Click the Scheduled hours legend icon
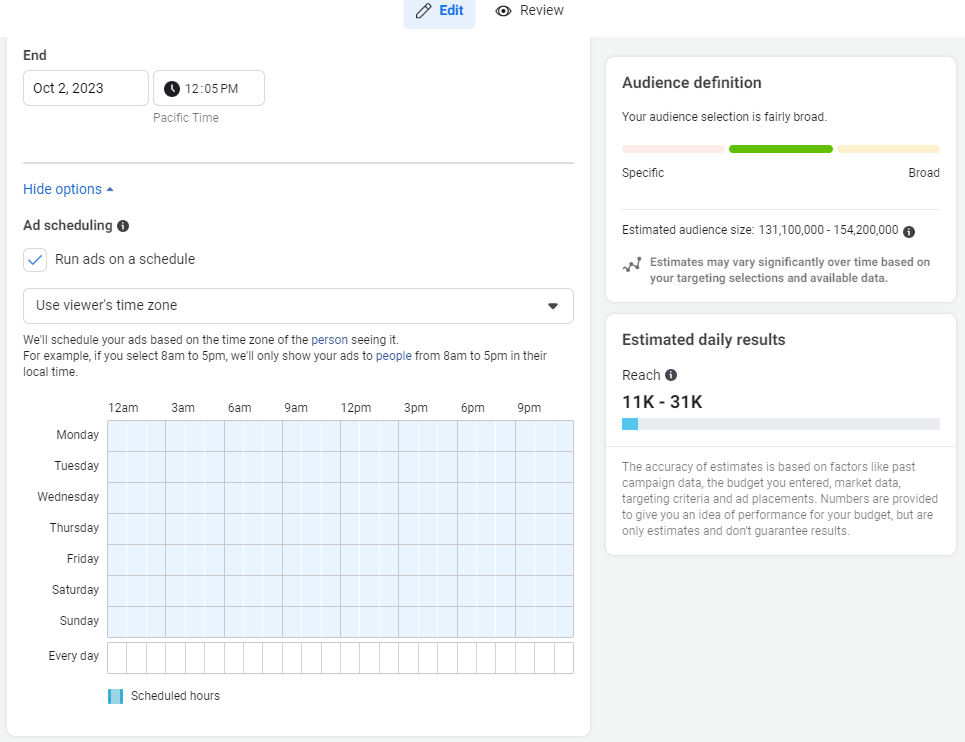The width and height of the screenshot is (965, 742). tap(113, 695)
